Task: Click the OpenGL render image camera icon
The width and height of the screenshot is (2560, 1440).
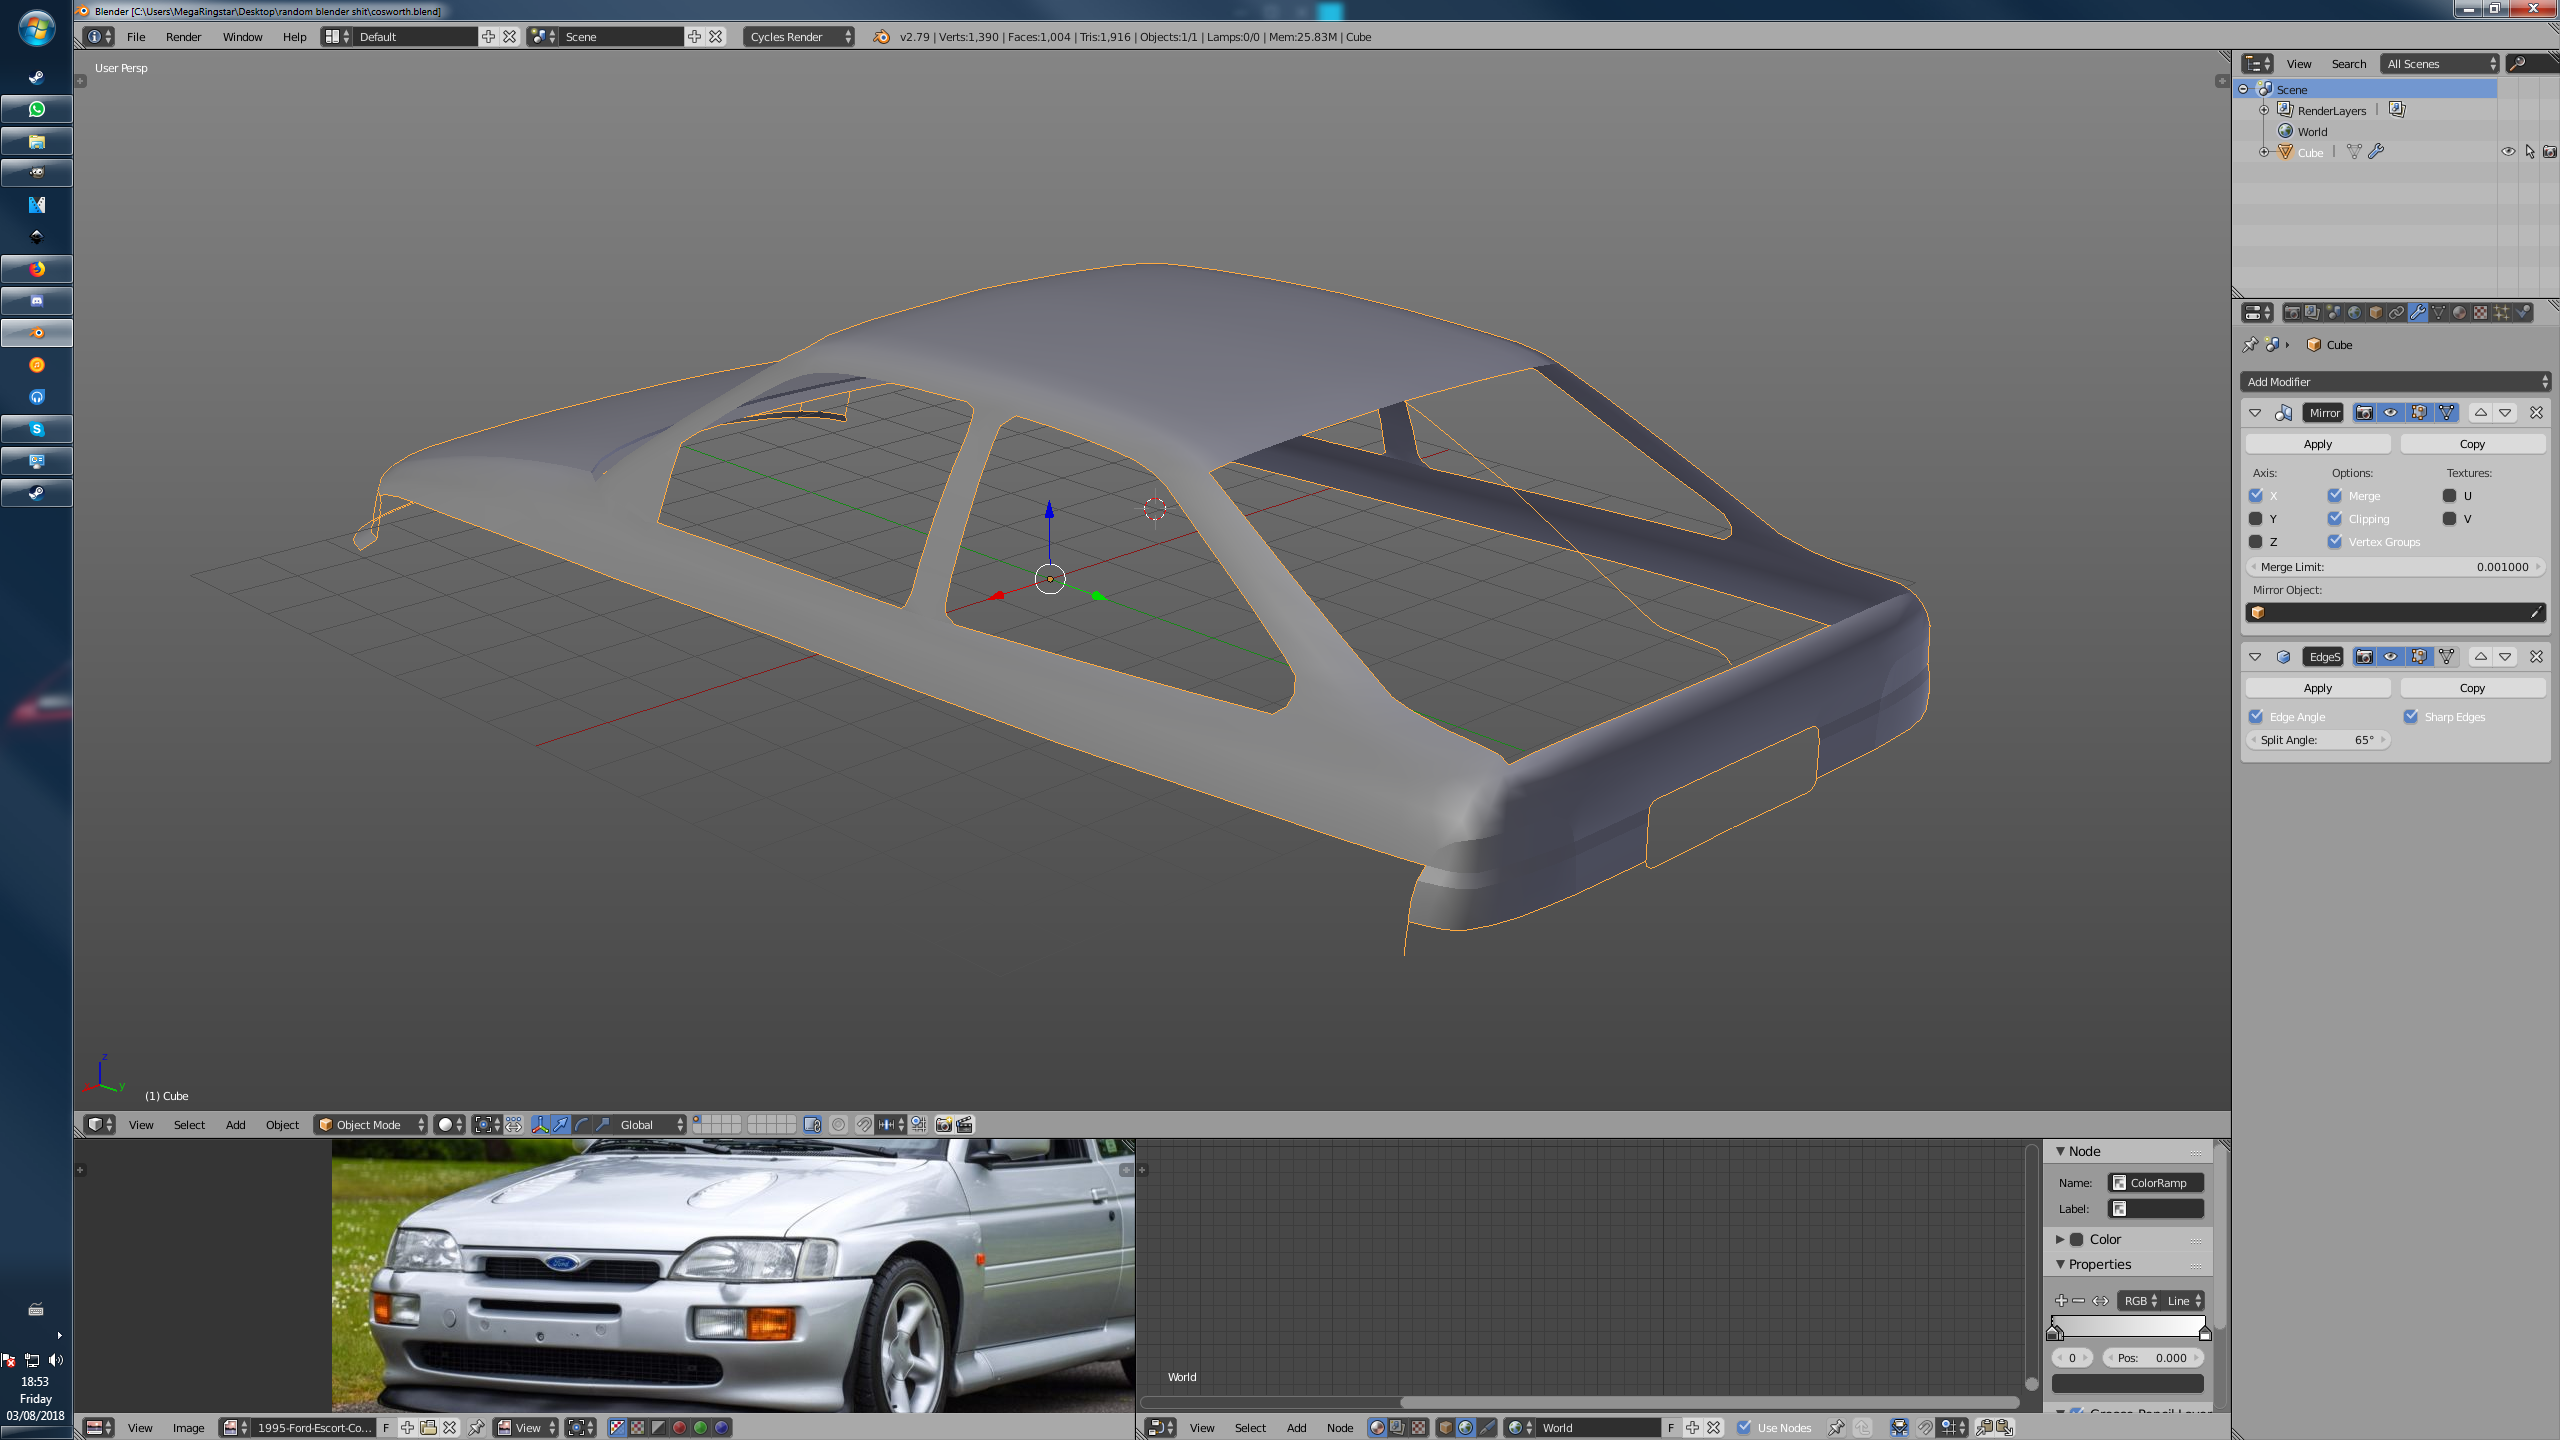Action: pyautogui.click(x=942, y=1125)
